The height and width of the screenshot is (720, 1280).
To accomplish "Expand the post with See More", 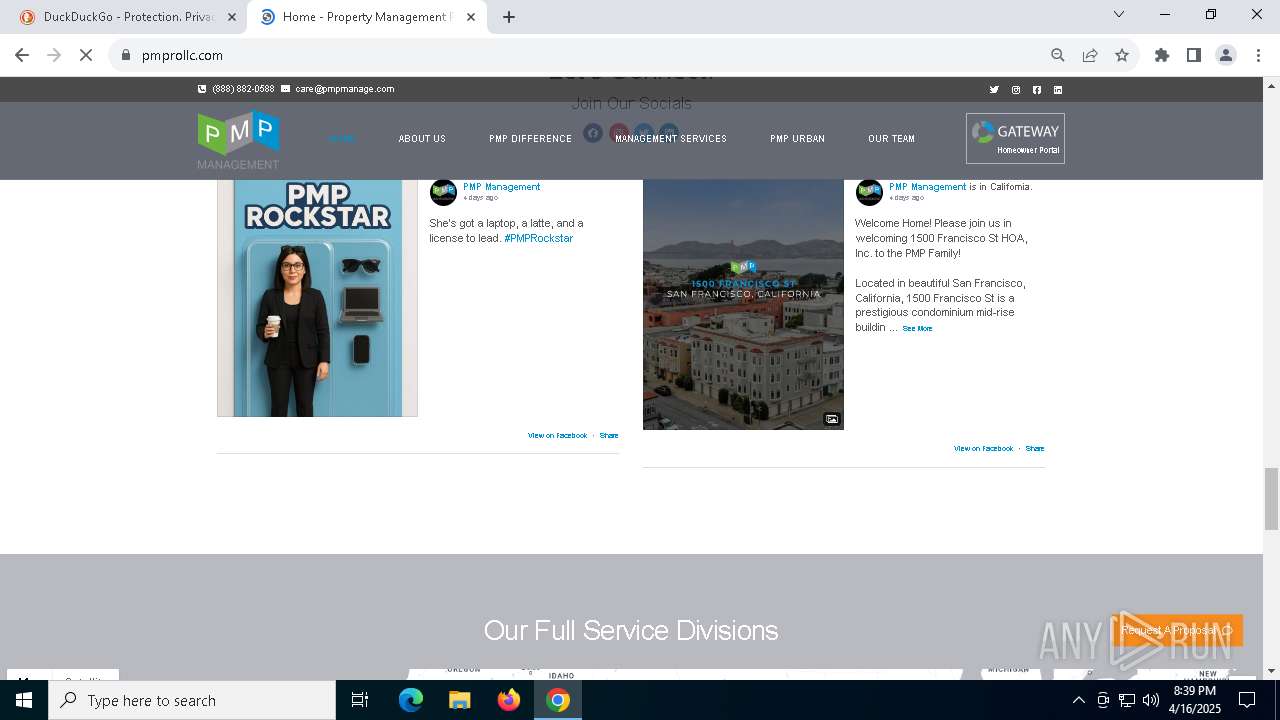I will pos(917,328).
